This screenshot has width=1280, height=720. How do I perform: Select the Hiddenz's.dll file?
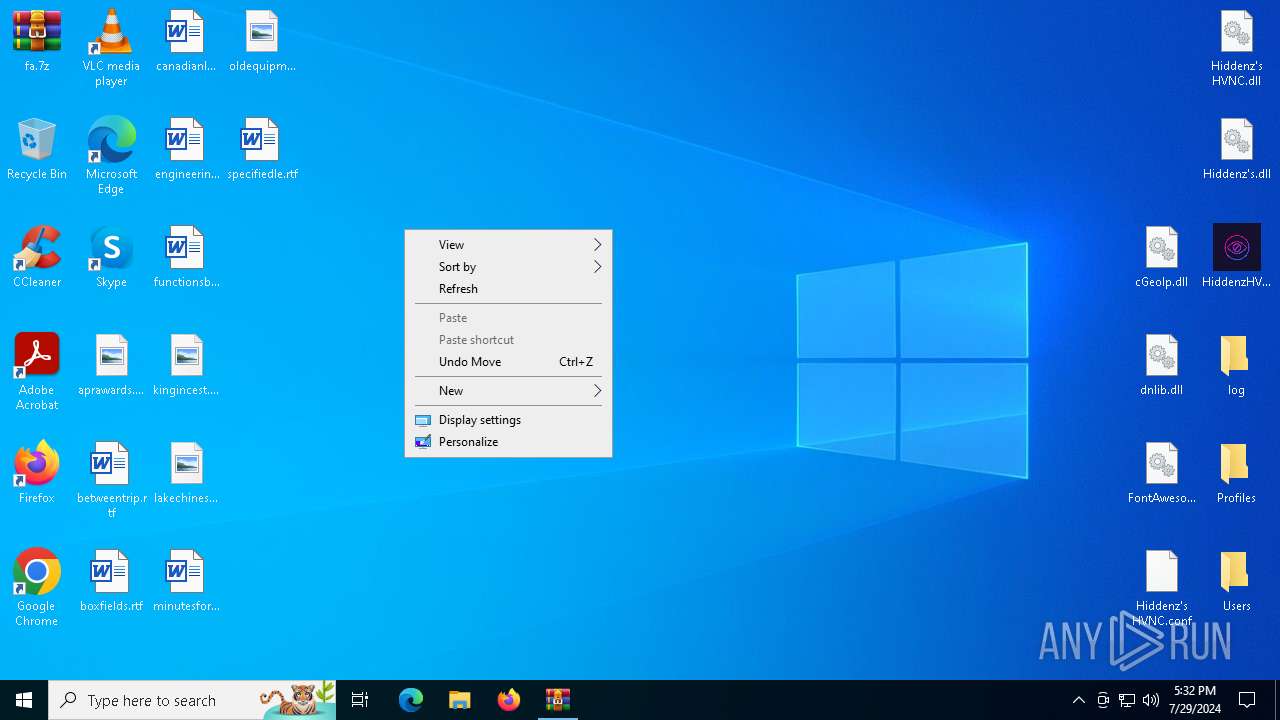[x=1237, y=149]
